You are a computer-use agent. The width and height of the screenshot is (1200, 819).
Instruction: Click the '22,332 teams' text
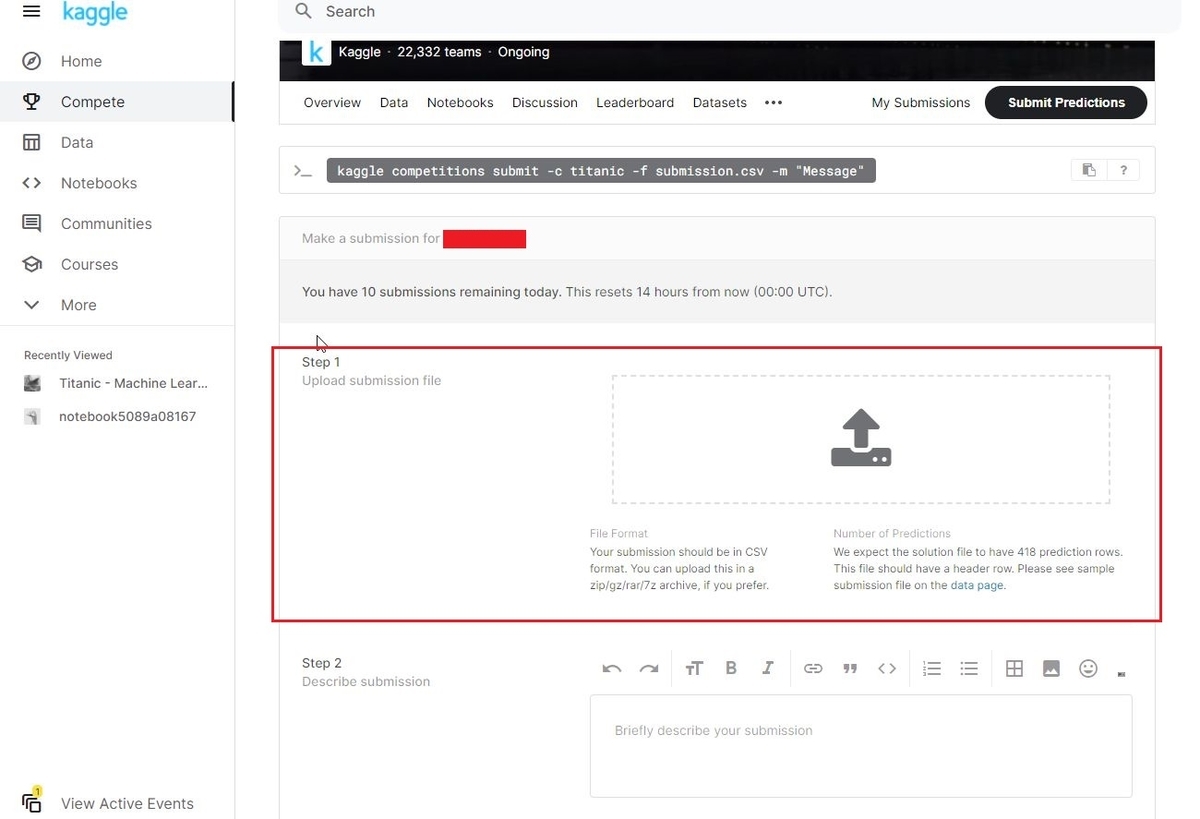439,52
